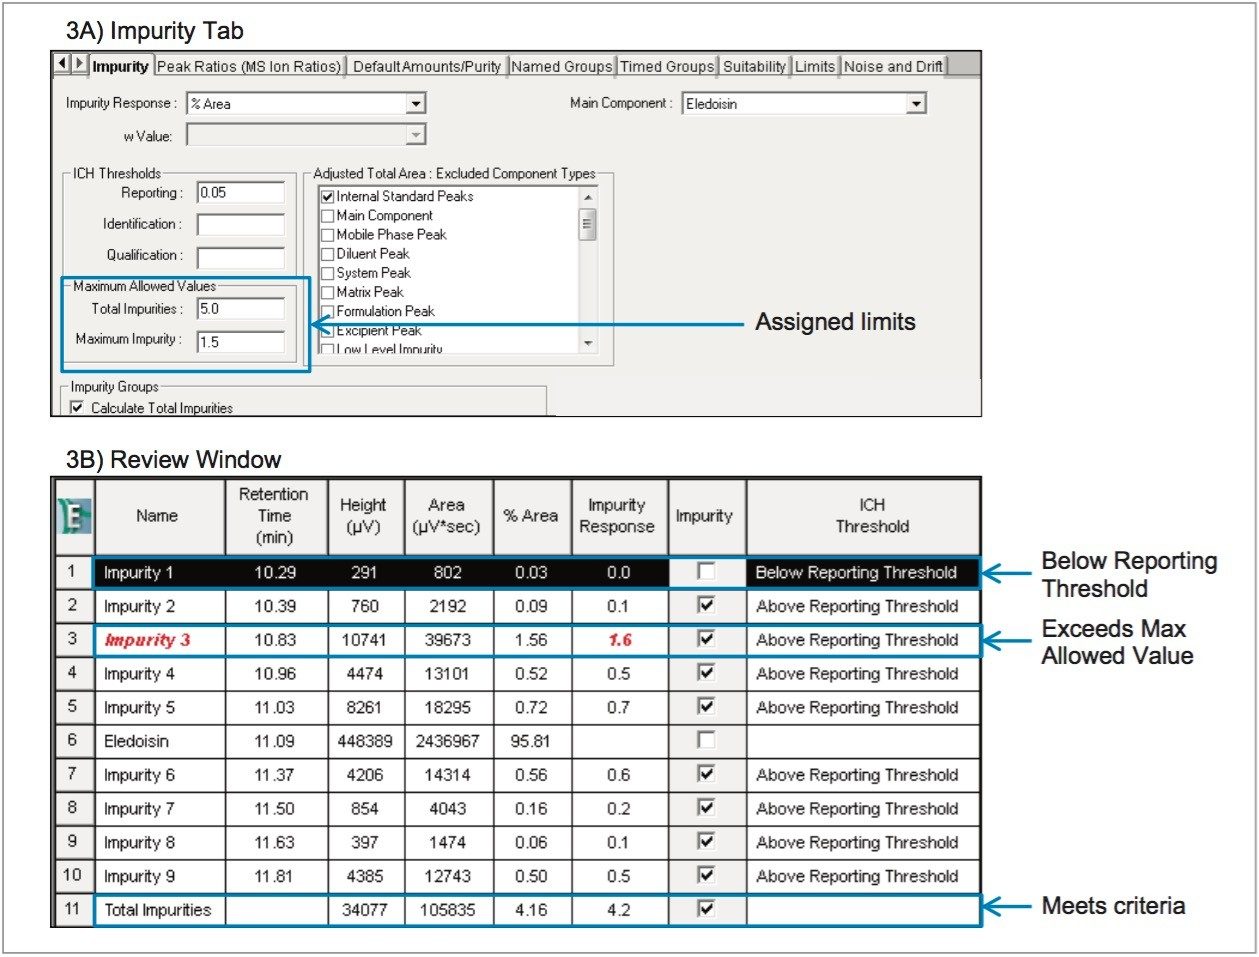Open the w Value dropdown
Screen dimensions: 1259x957
click(416, 135)
